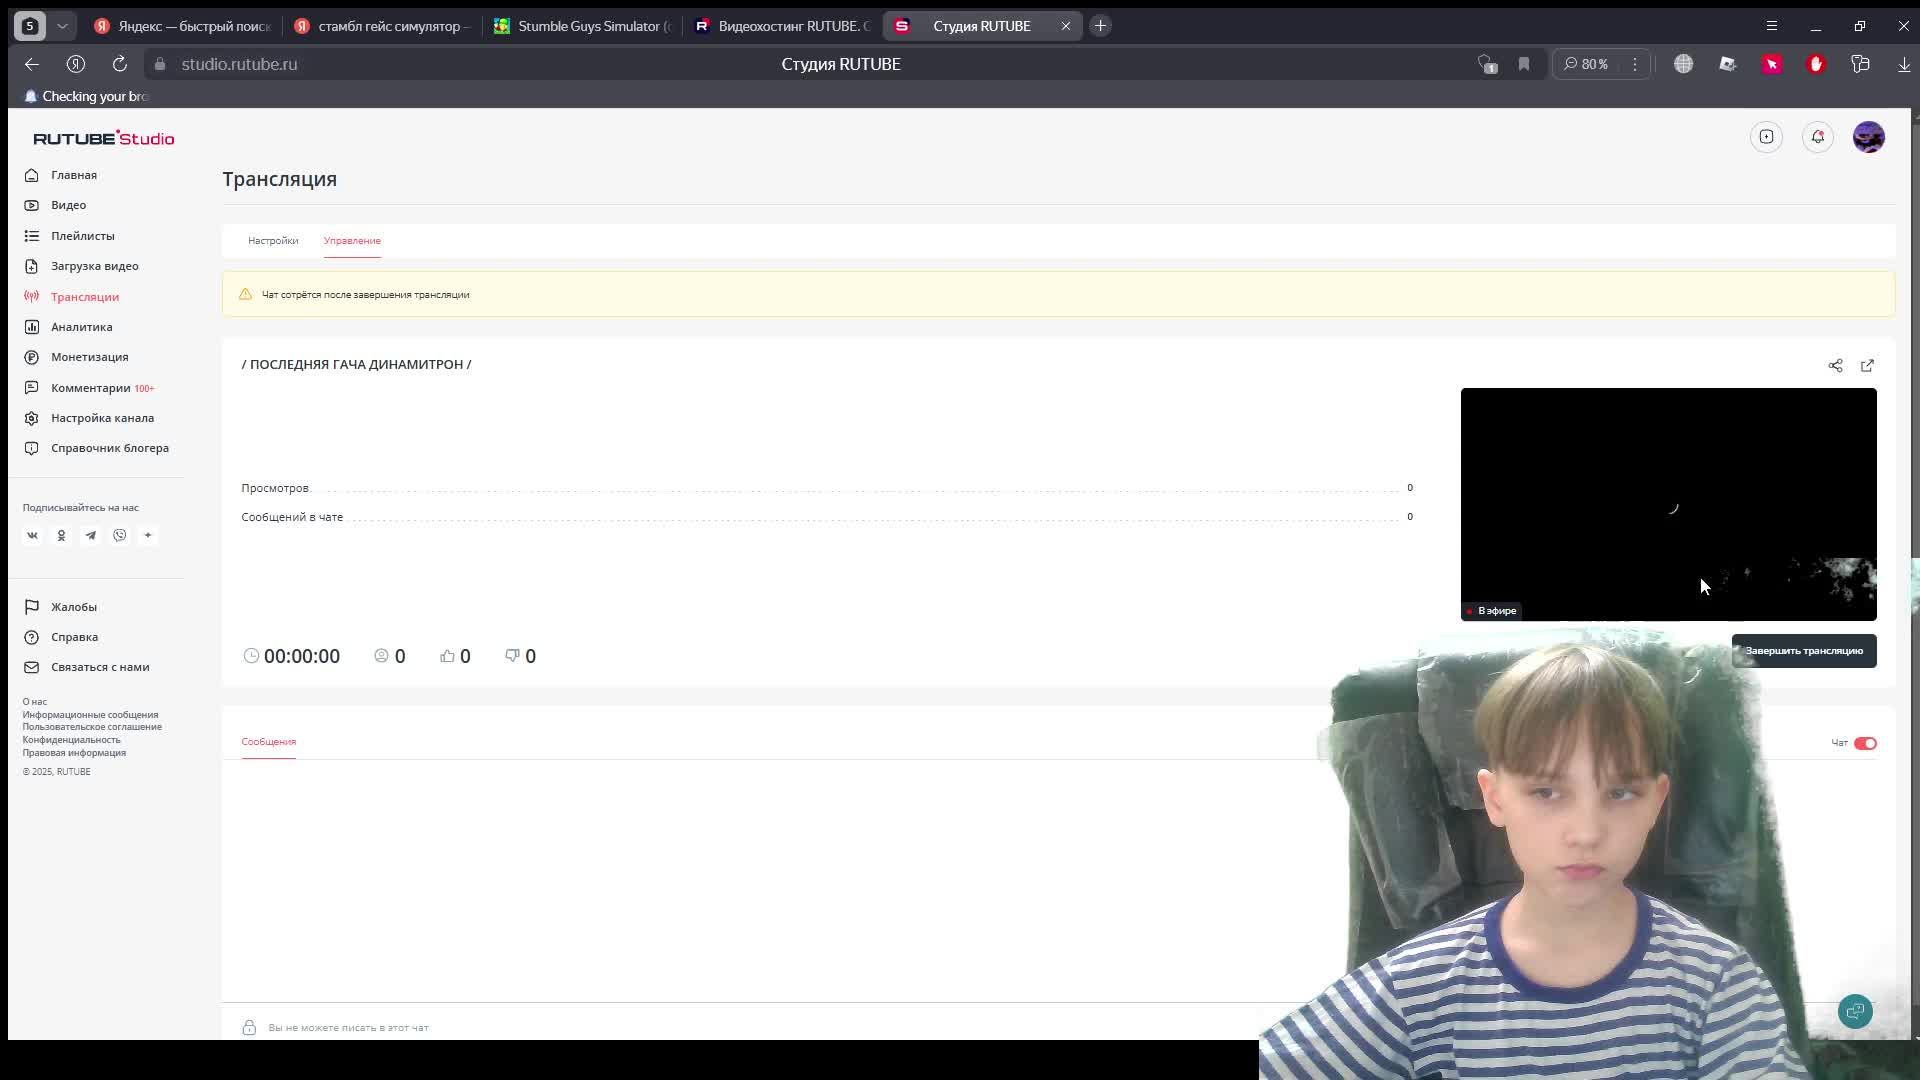The image size is (1920, 1080).
Task: Select the Сообщения tab in chat
Action: point(268,742)
